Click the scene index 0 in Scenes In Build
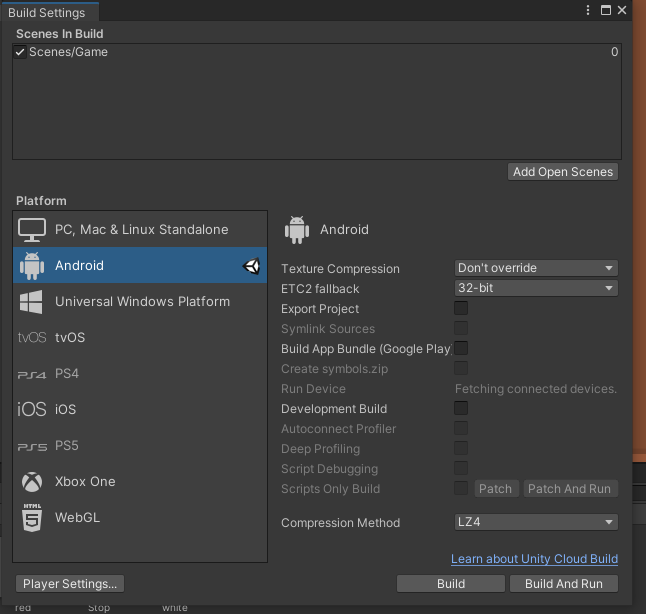Screen dimensions: 646x614 [614, 52]
